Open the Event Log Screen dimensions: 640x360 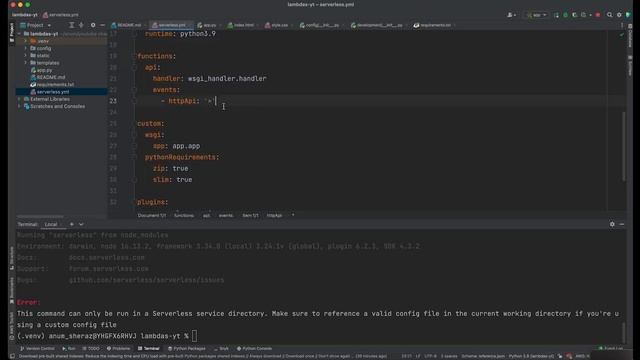pos(611,349)
